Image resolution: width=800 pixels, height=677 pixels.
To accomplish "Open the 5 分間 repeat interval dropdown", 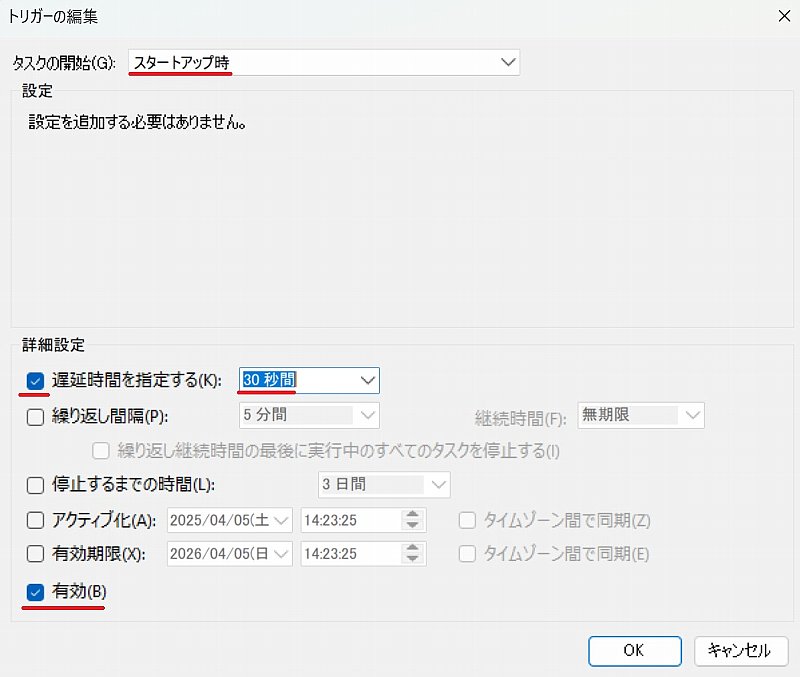I will (309, 415).
